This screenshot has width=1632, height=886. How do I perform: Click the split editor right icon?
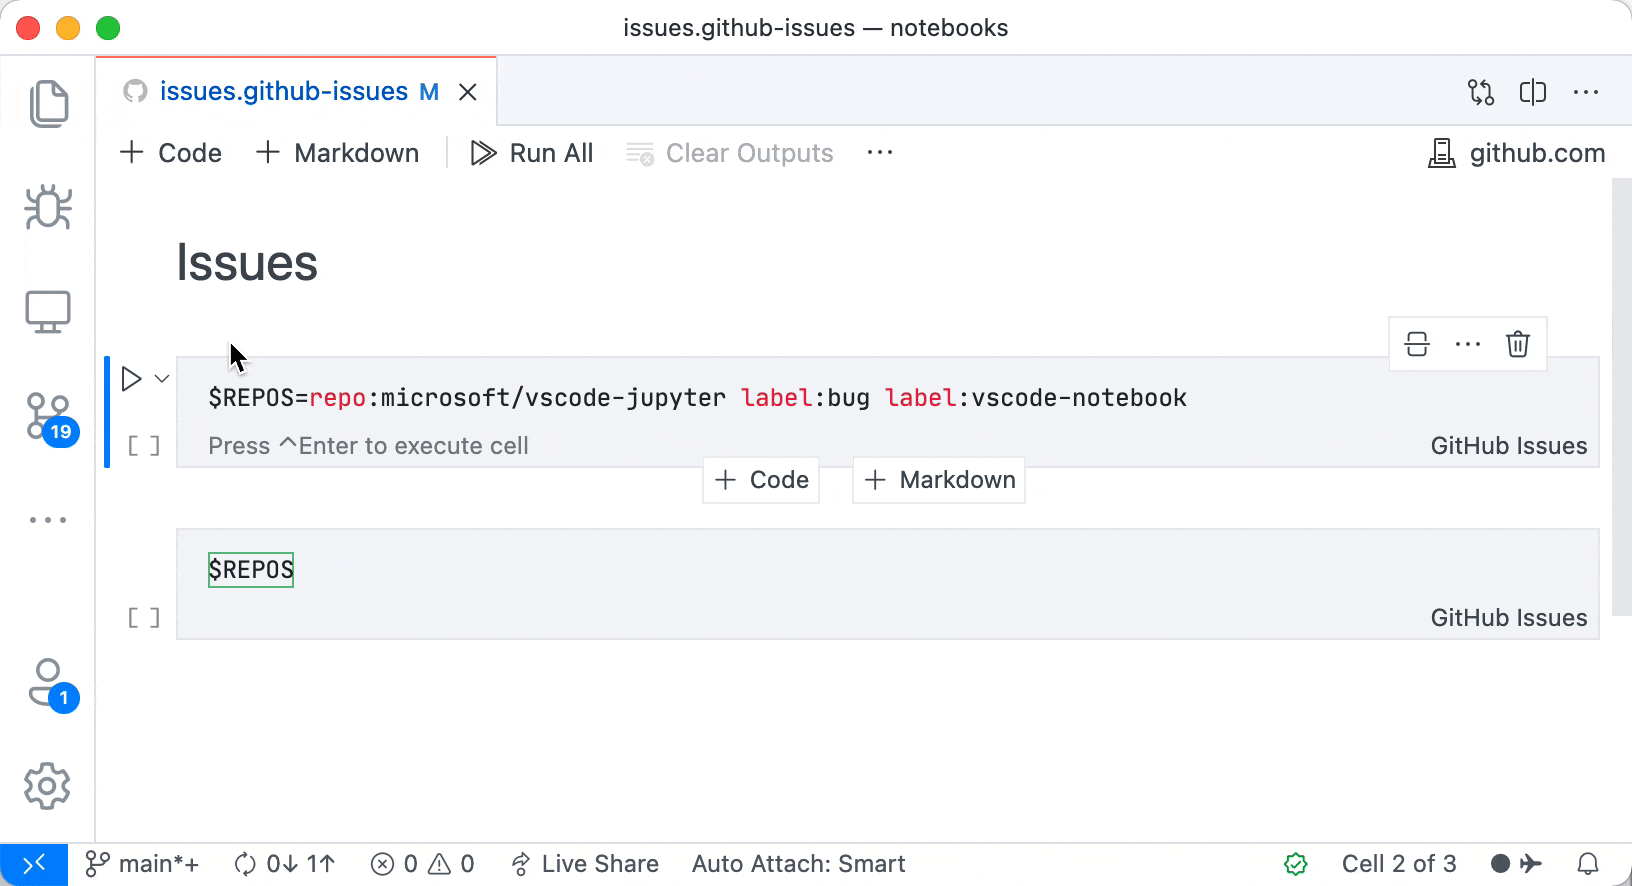click(x=1532, y=92)
